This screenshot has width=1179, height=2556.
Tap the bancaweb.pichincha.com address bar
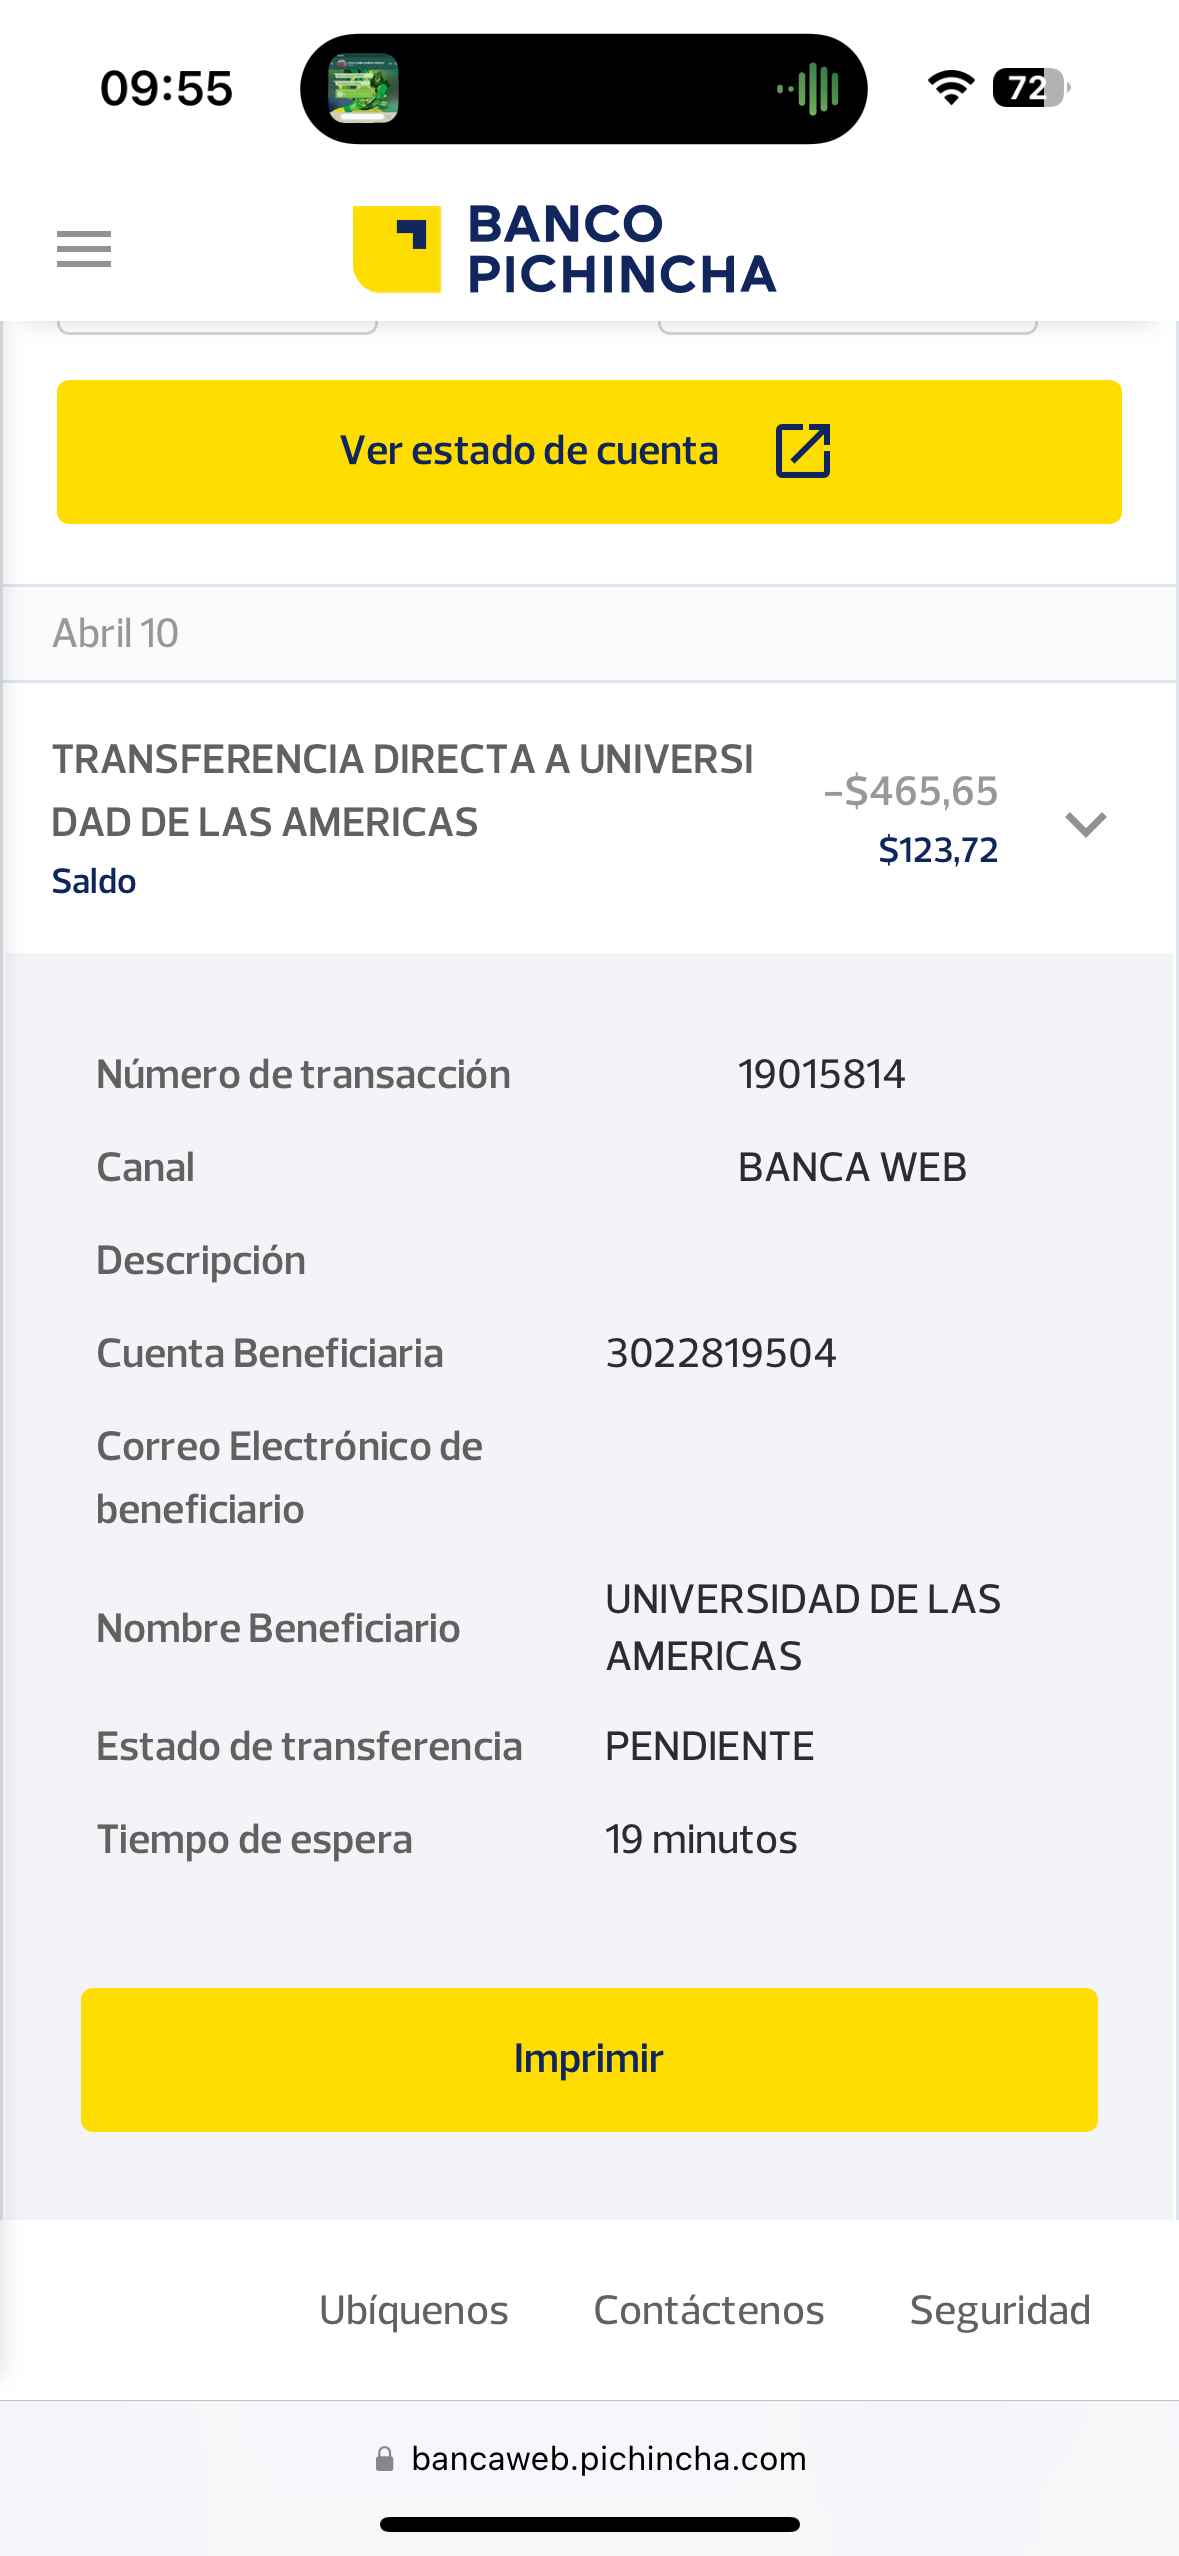608,2459
